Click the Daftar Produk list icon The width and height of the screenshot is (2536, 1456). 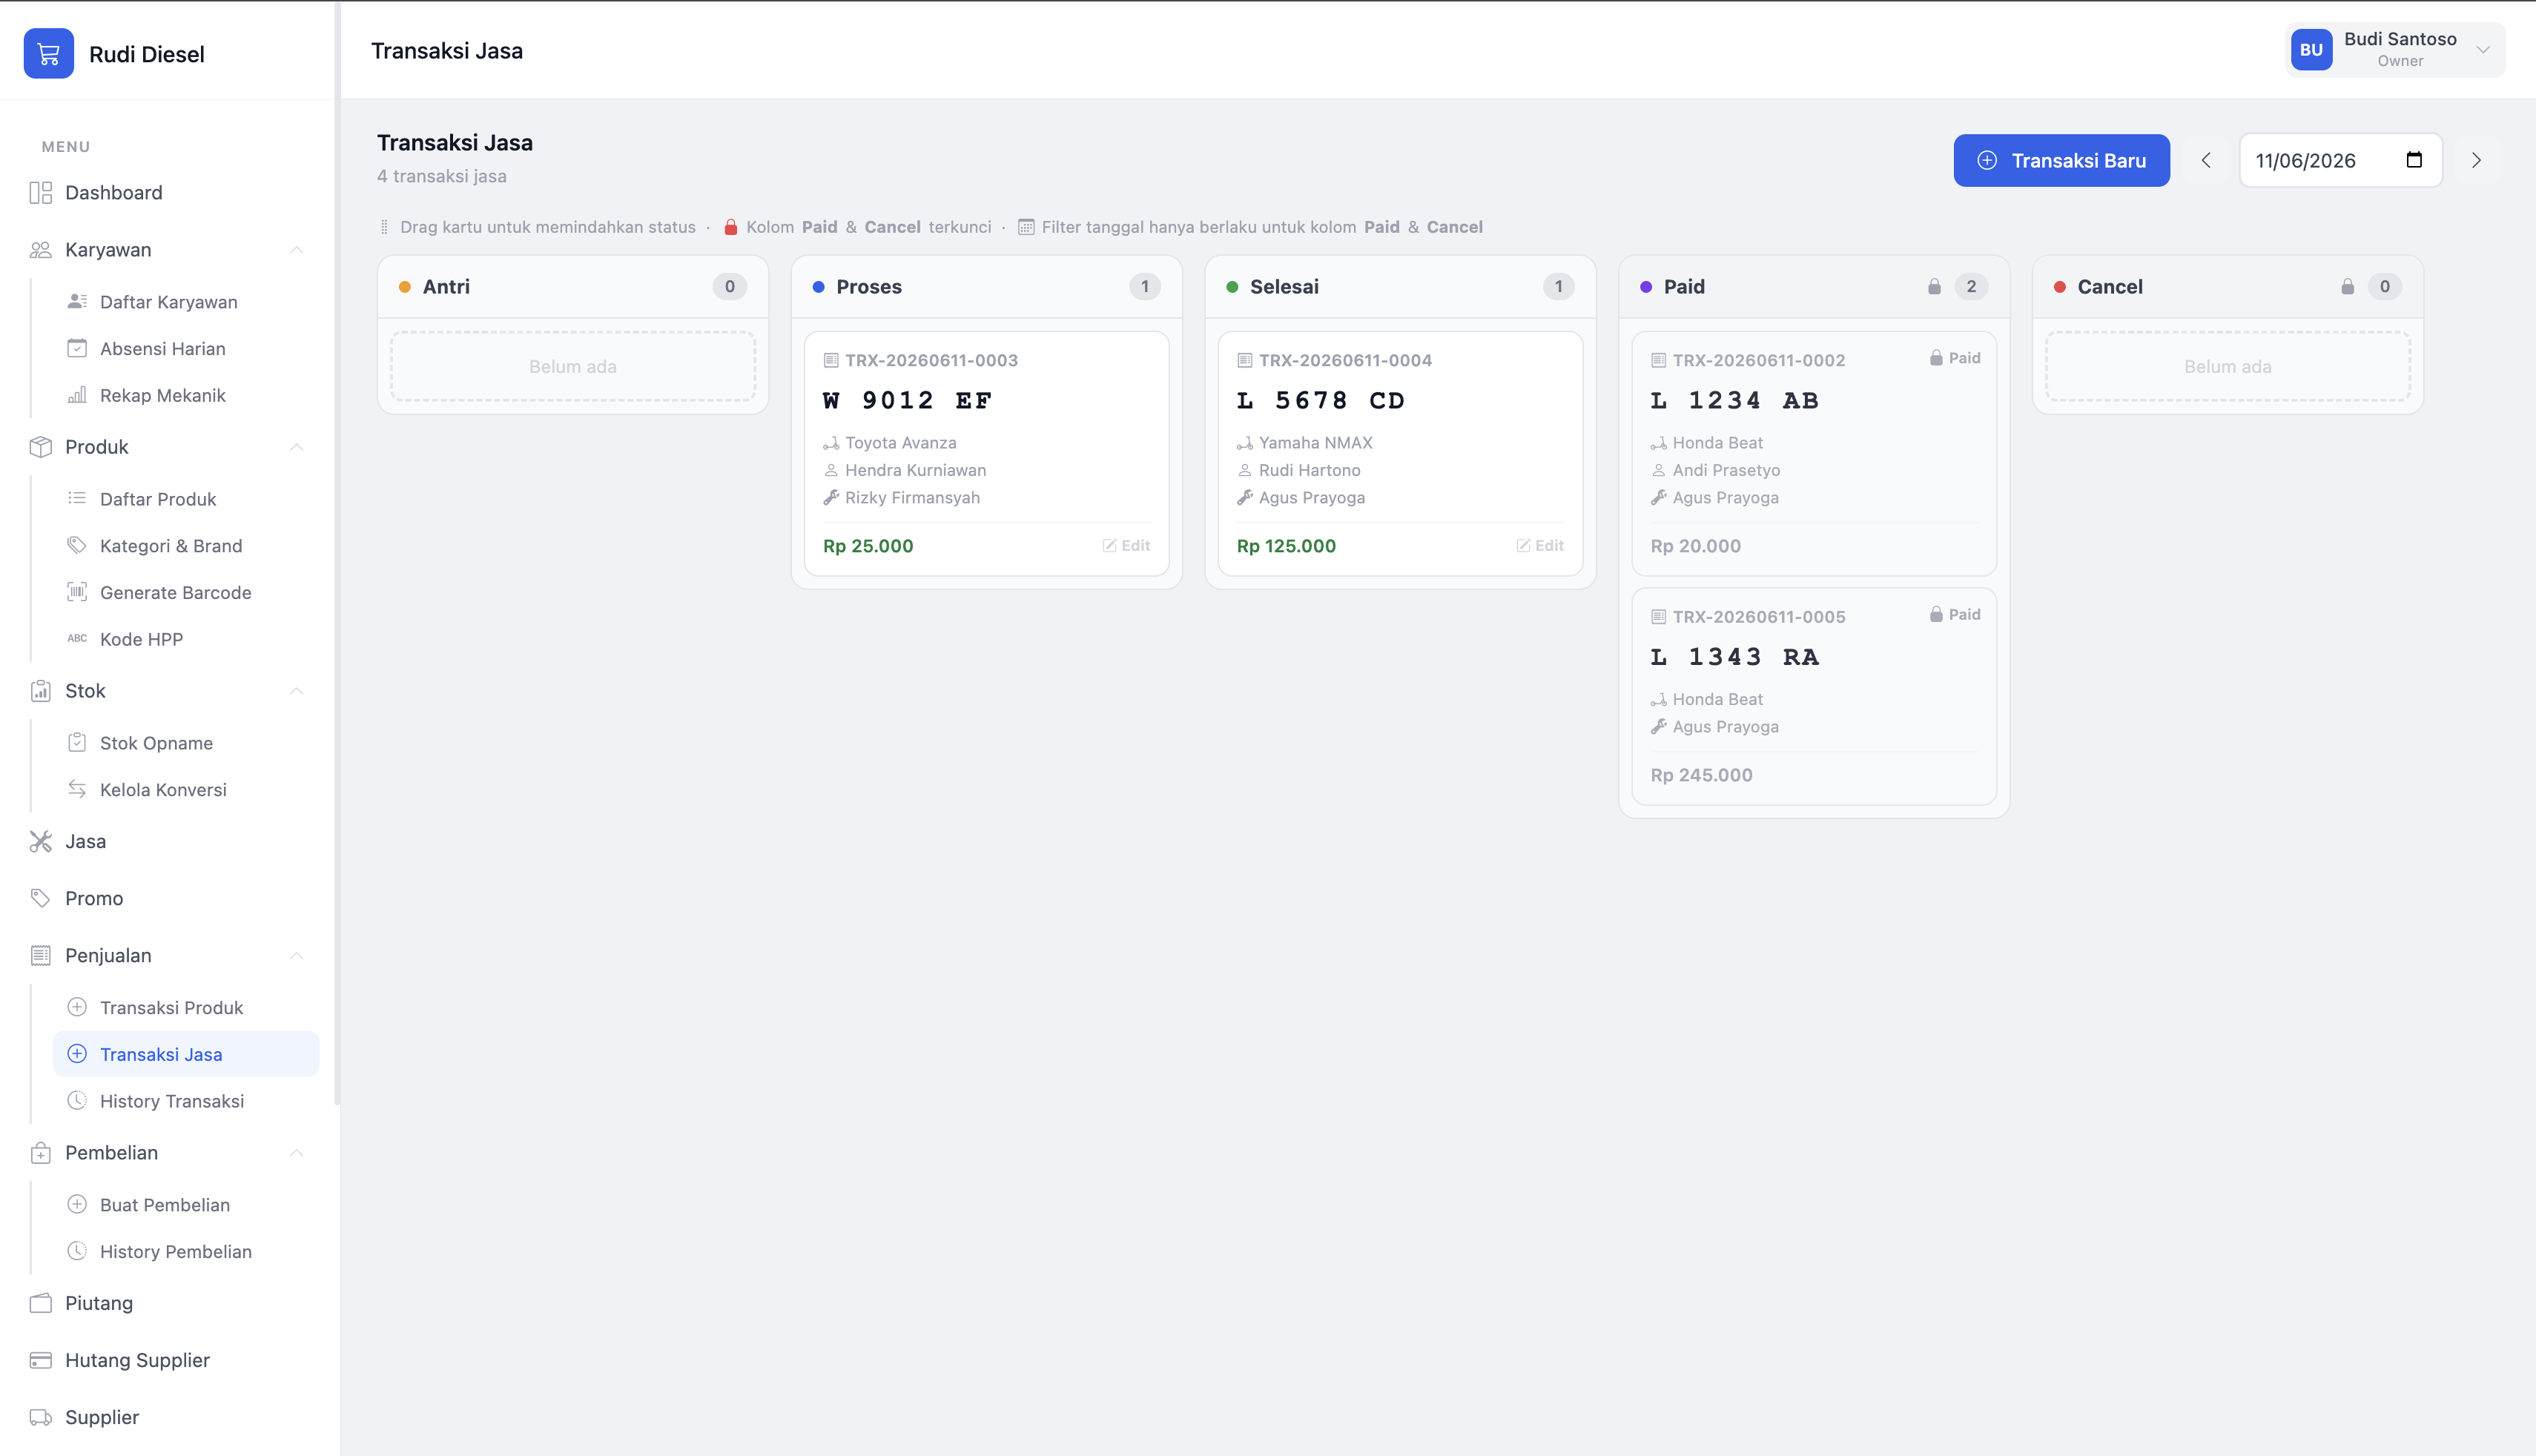[77, 499]
